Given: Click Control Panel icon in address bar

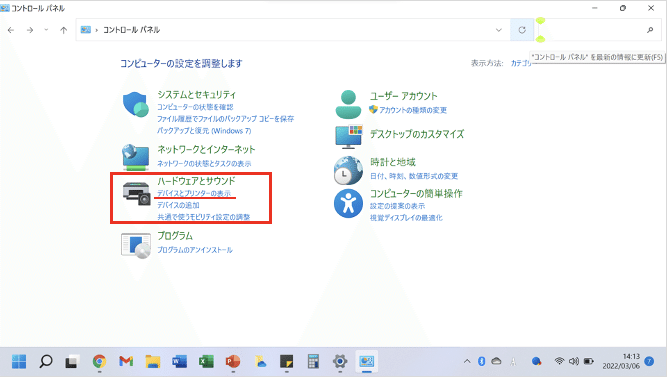Looking at the screenshot, I should coord(86,30).
